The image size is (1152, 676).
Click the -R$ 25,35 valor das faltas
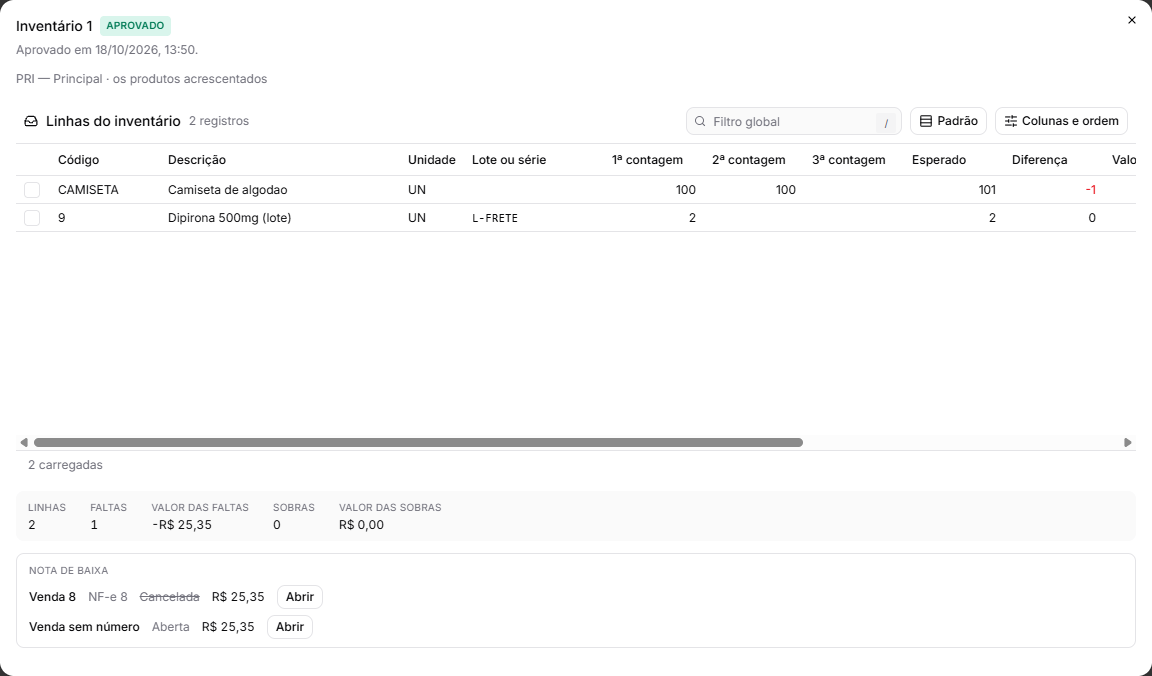181,525
